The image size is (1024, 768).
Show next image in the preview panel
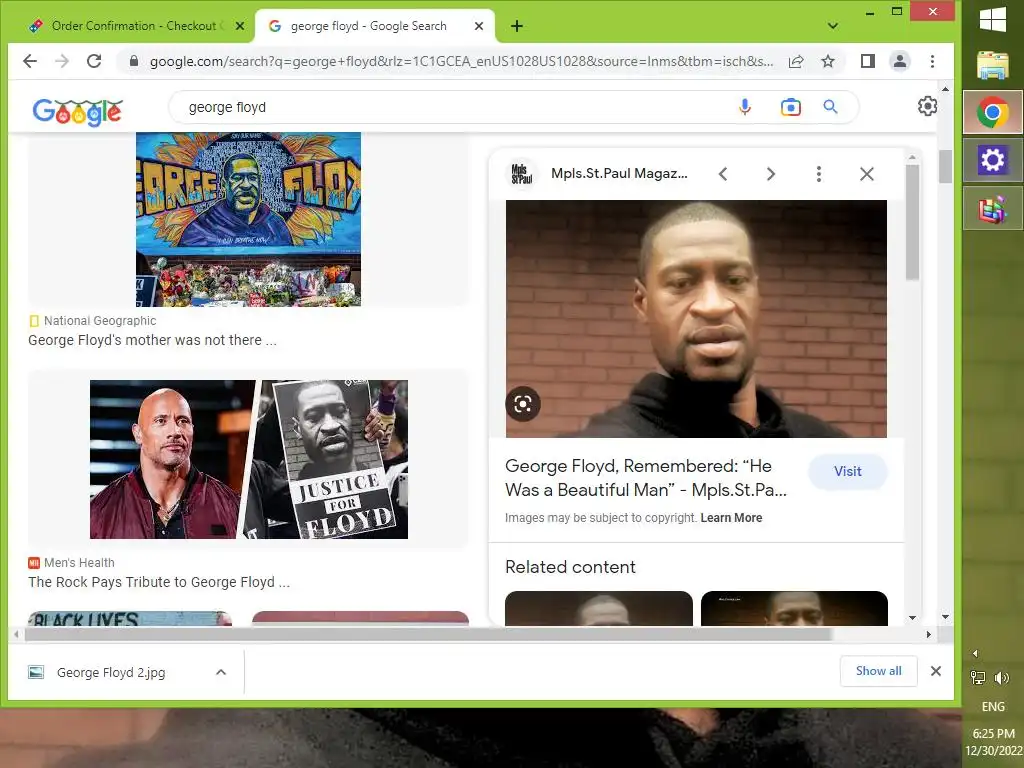point(771,174)
